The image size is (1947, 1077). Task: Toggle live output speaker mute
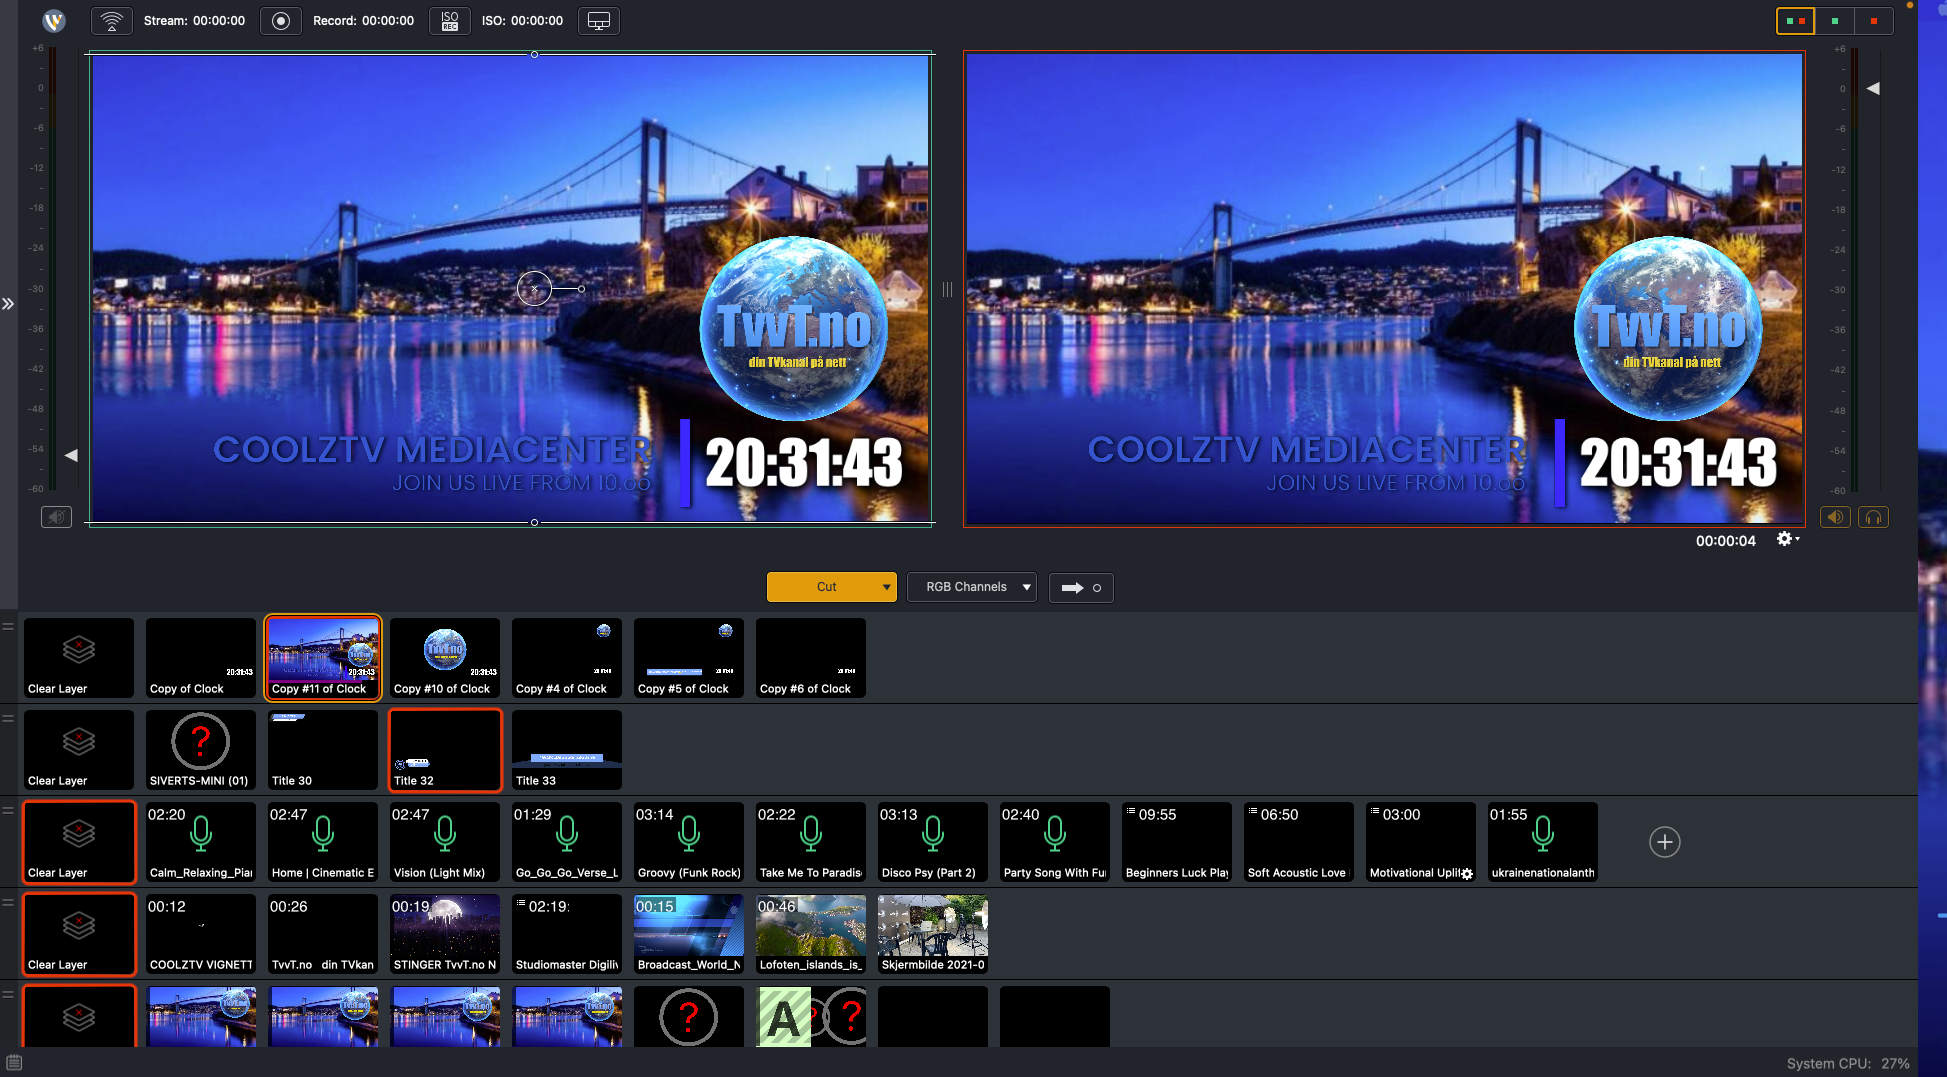[1835, 517]
